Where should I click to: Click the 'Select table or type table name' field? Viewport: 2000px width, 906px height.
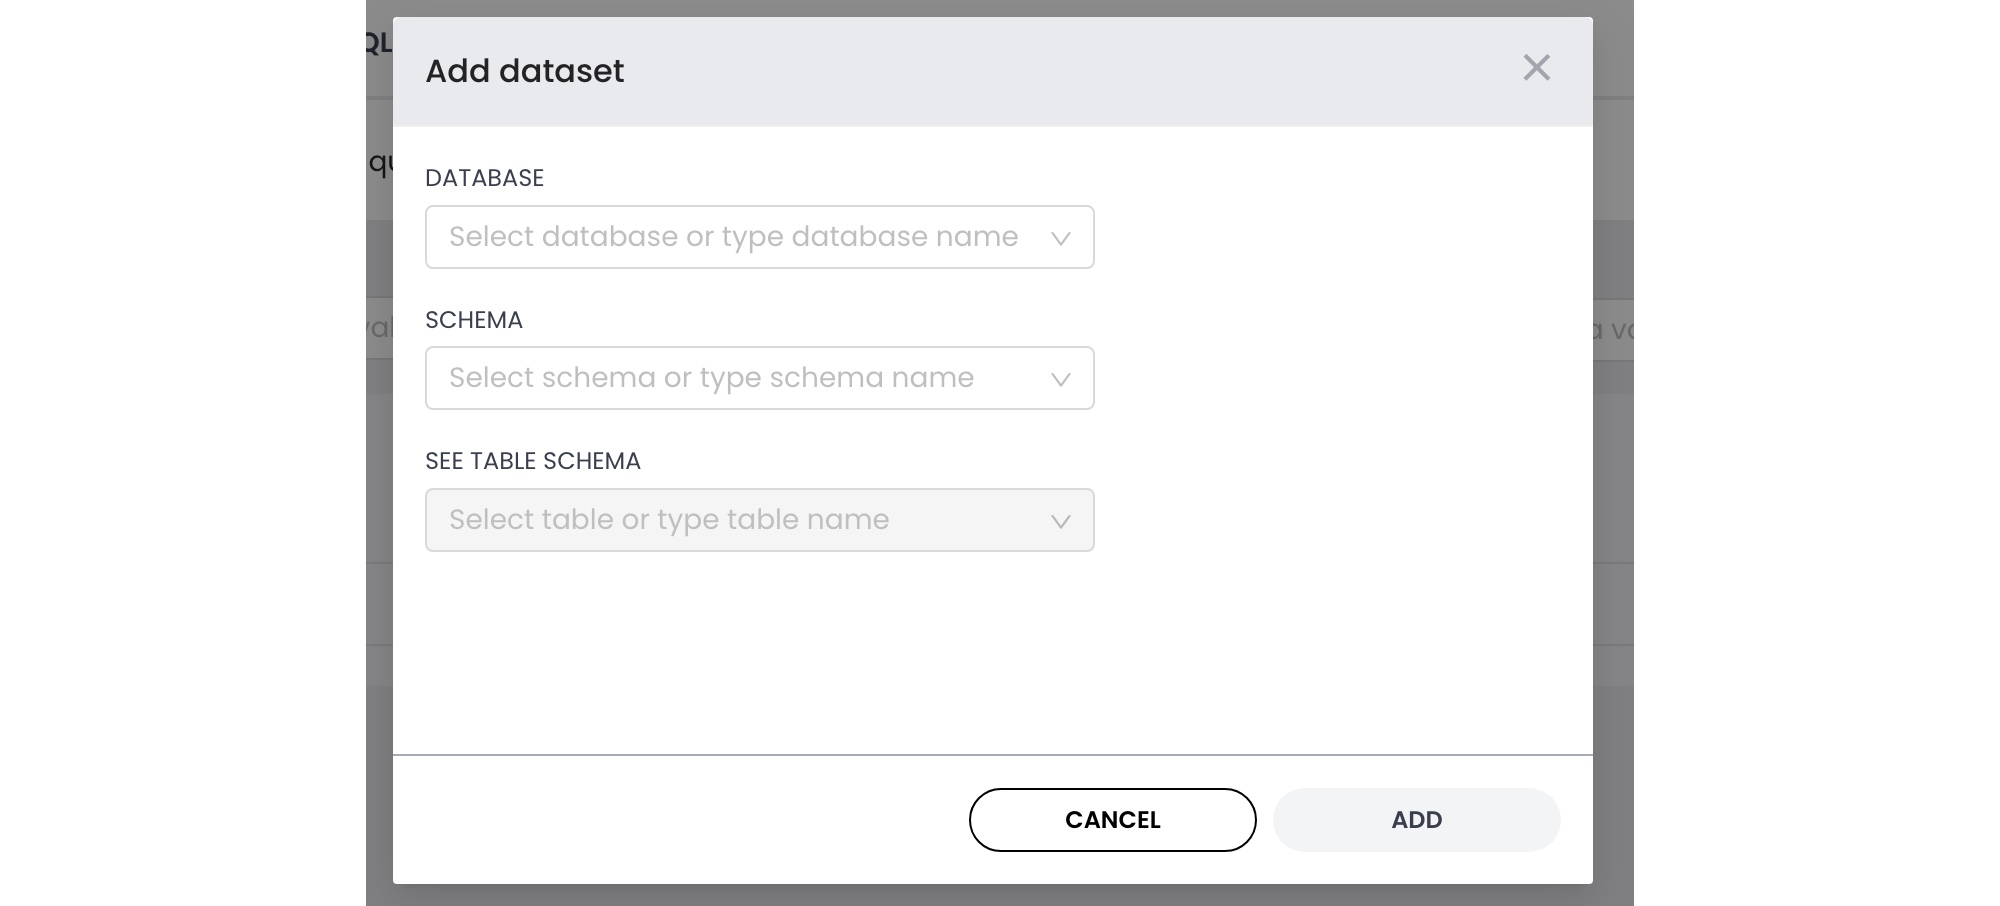pyautogui.click(x=669, y=520)
